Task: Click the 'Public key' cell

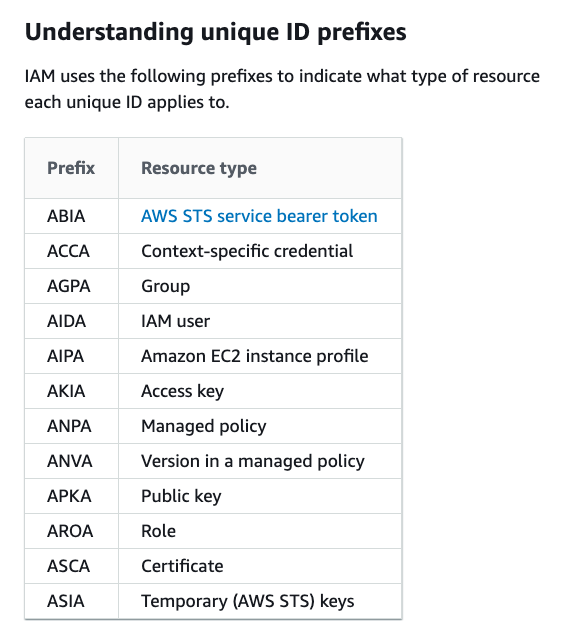Action: pos(260,496)
